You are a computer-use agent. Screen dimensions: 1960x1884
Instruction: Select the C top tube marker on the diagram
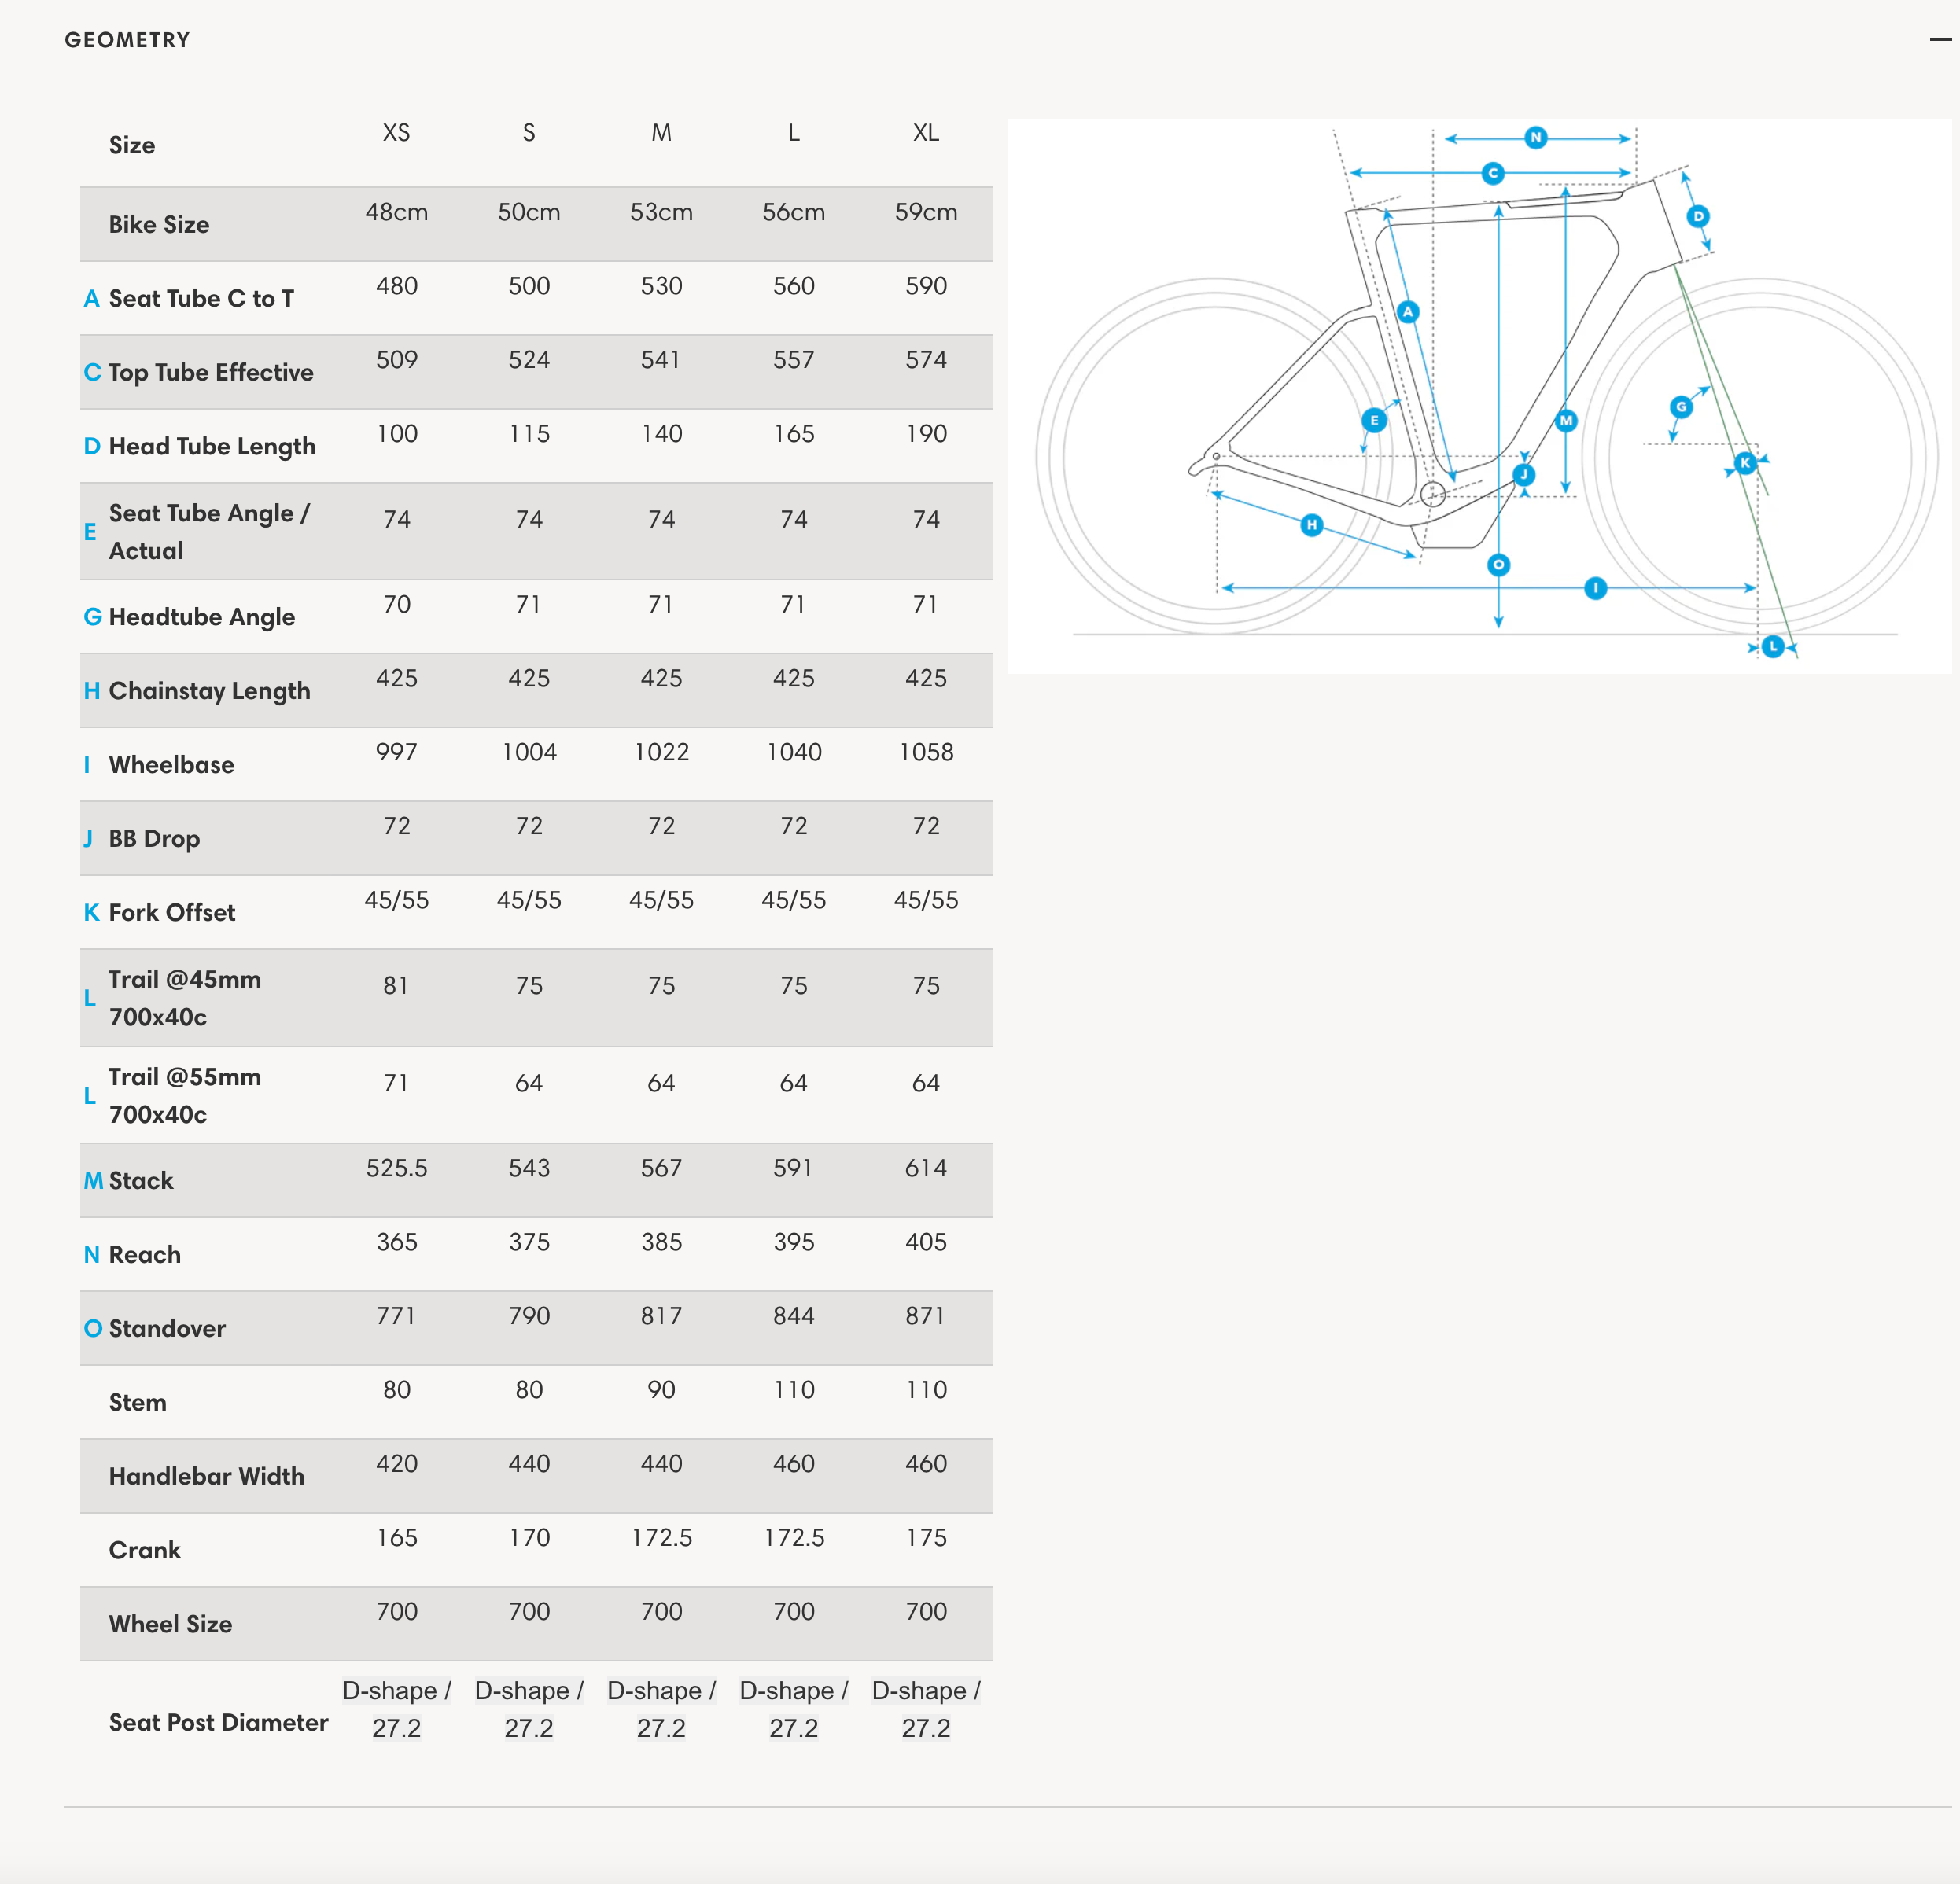pyautogui.click(x=1493, y=173)
